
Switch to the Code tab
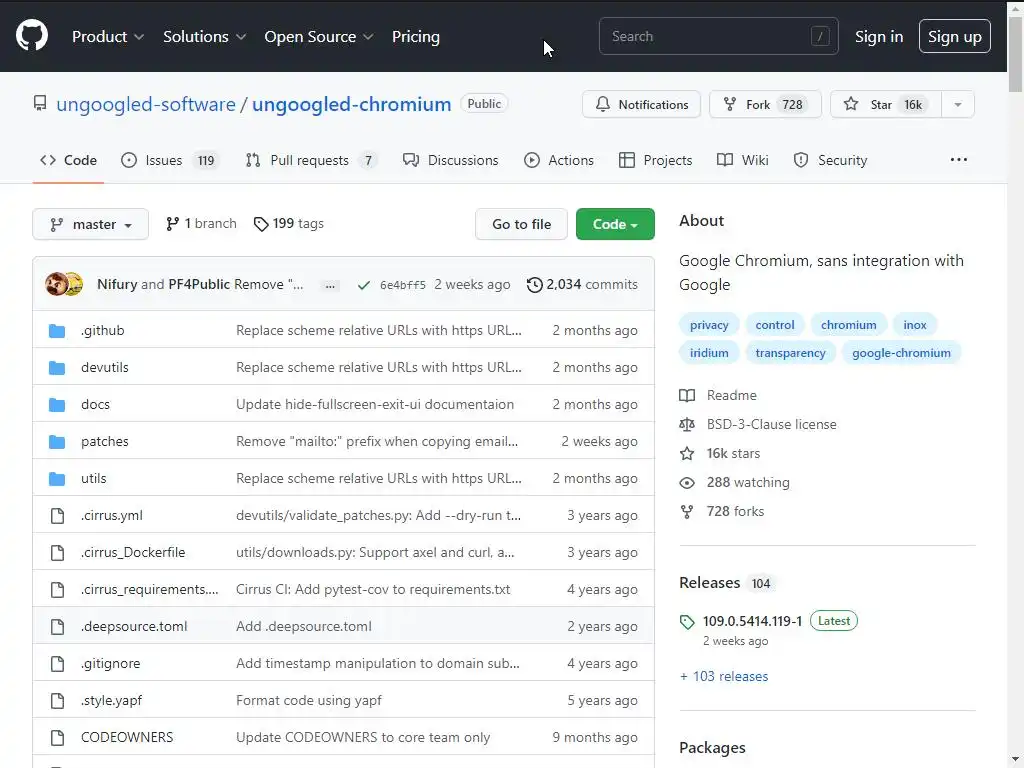point(68,160)
